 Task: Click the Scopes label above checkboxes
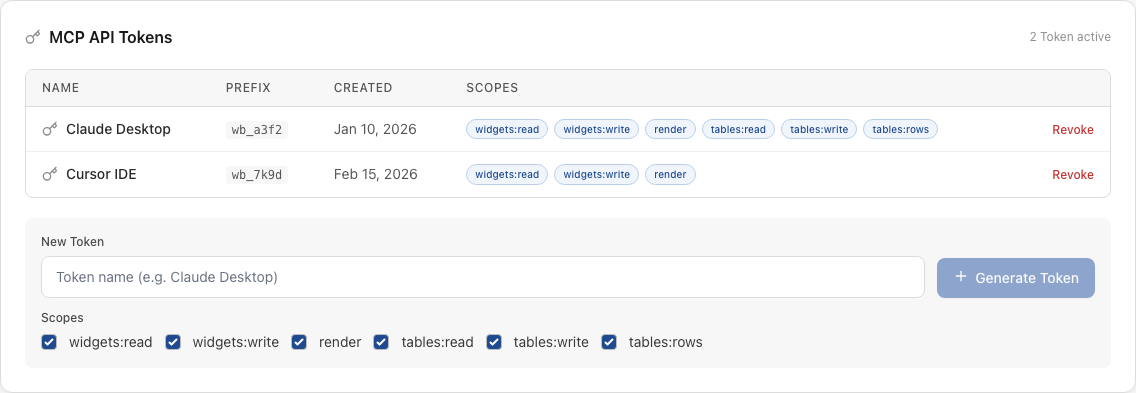(x=62, y=318)
